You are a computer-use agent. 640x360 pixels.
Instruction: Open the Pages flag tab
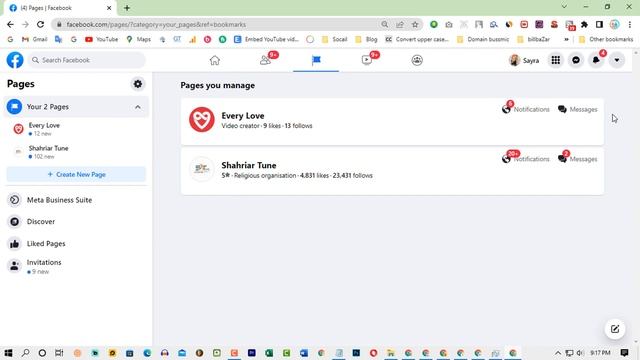(x=316, y=60)
